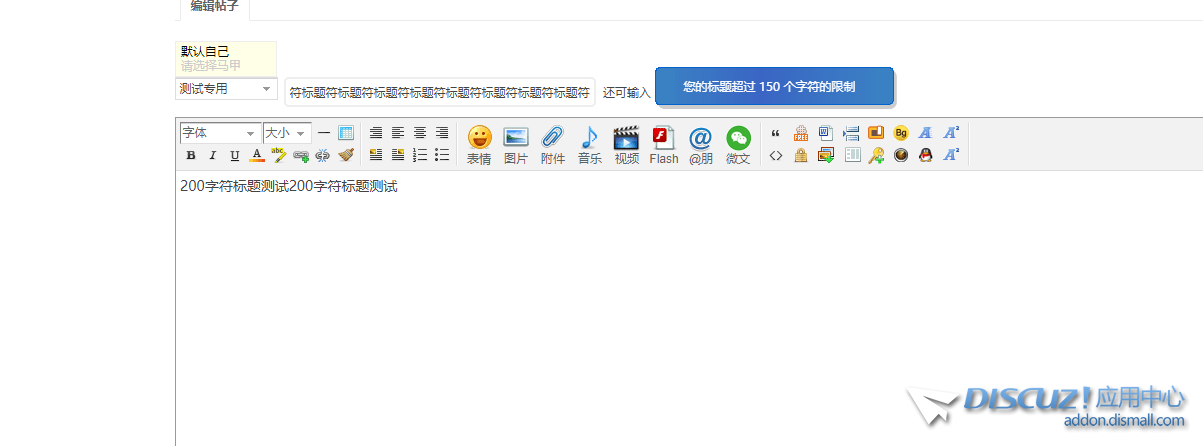Click into the post title input field
This screenshot has height=446, width=1203.
[x=439, y=92]
